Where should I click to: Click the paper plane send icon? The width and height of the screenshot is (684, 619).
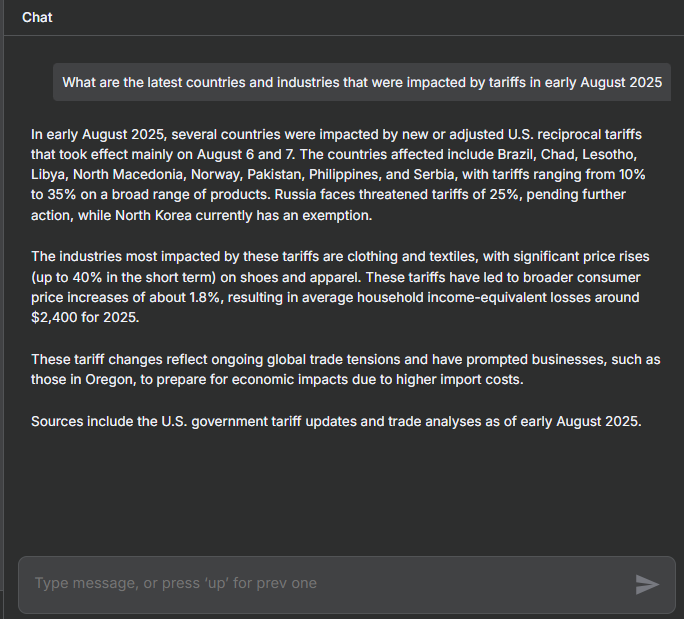(647, 585)
